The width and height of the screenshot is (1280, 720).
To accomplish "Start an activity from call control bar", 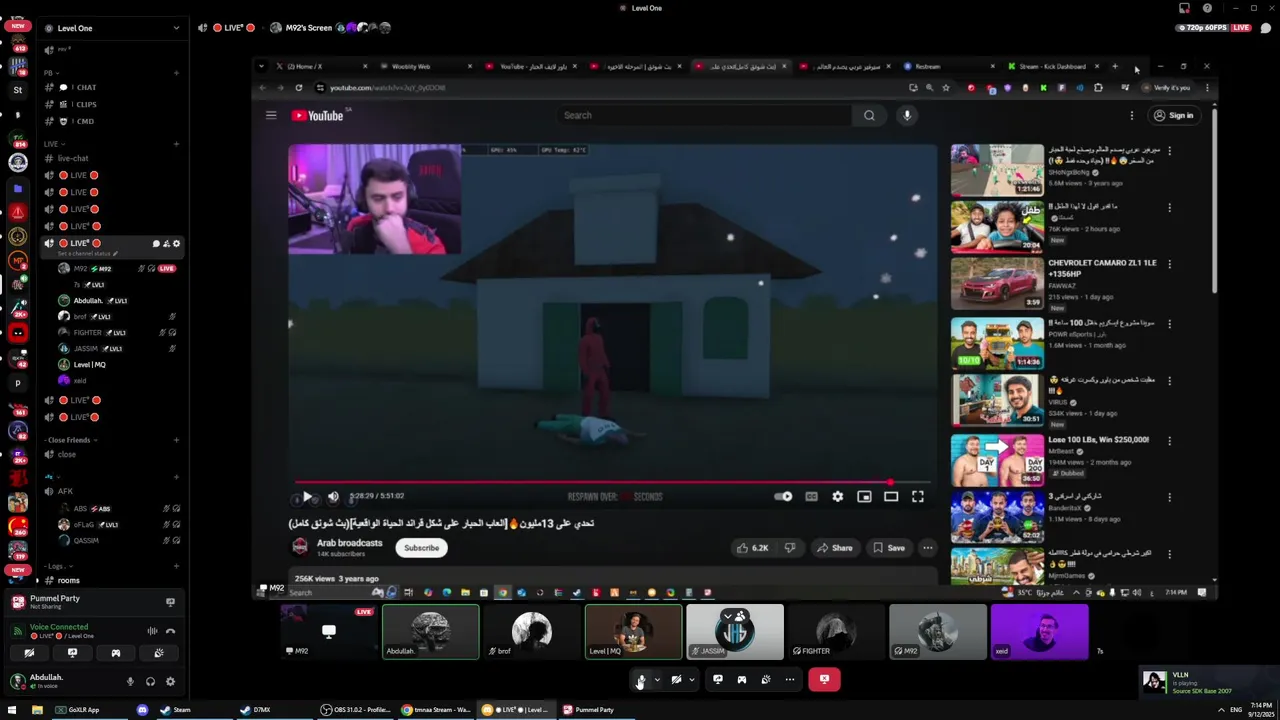I will click(x=741, y=679).
